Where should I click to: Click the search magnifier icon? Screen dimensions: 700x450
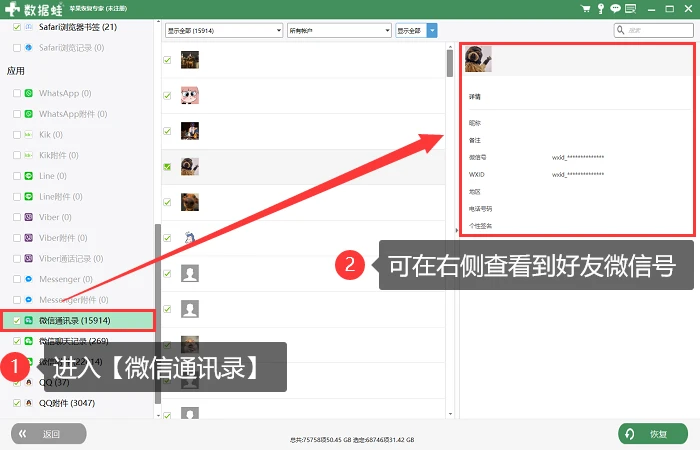click(x=621, y=30)
